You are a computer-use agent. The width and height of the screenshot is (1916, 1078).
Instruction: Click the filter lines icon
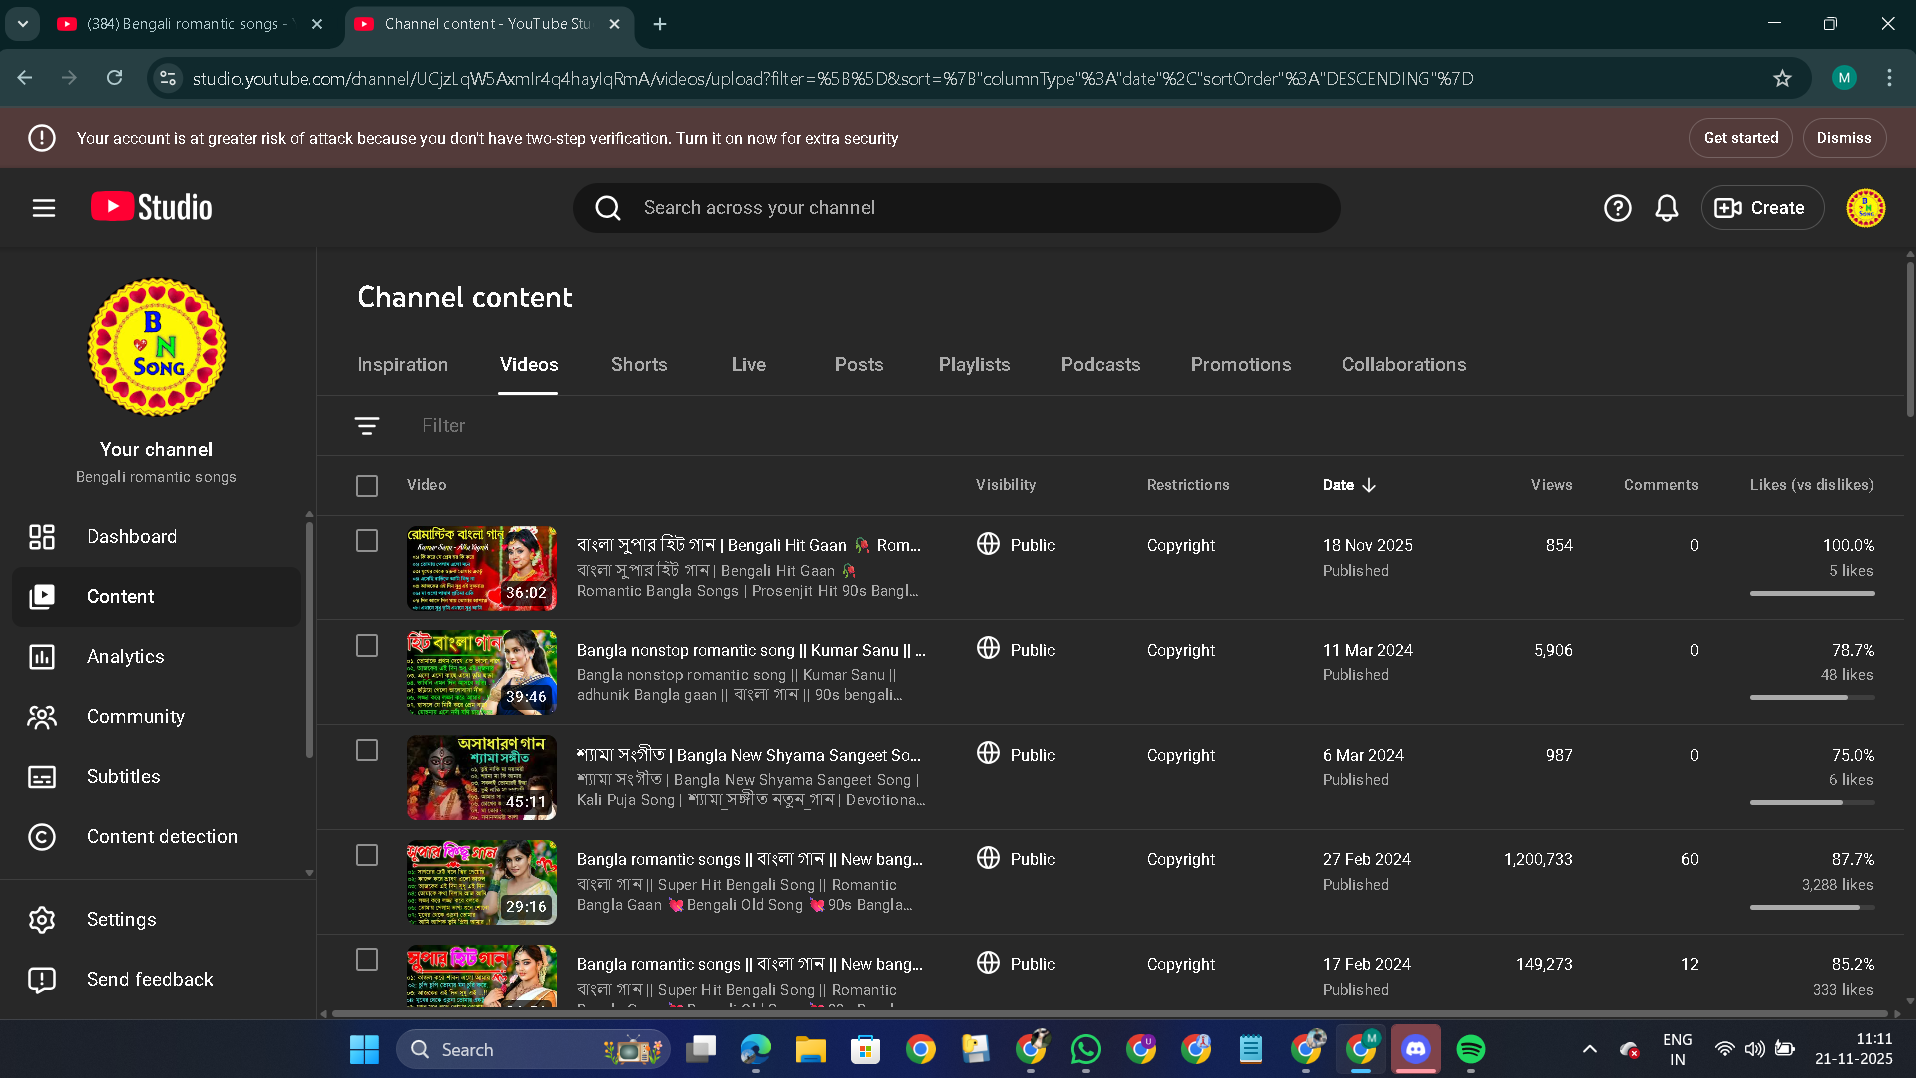coord(367,426)
